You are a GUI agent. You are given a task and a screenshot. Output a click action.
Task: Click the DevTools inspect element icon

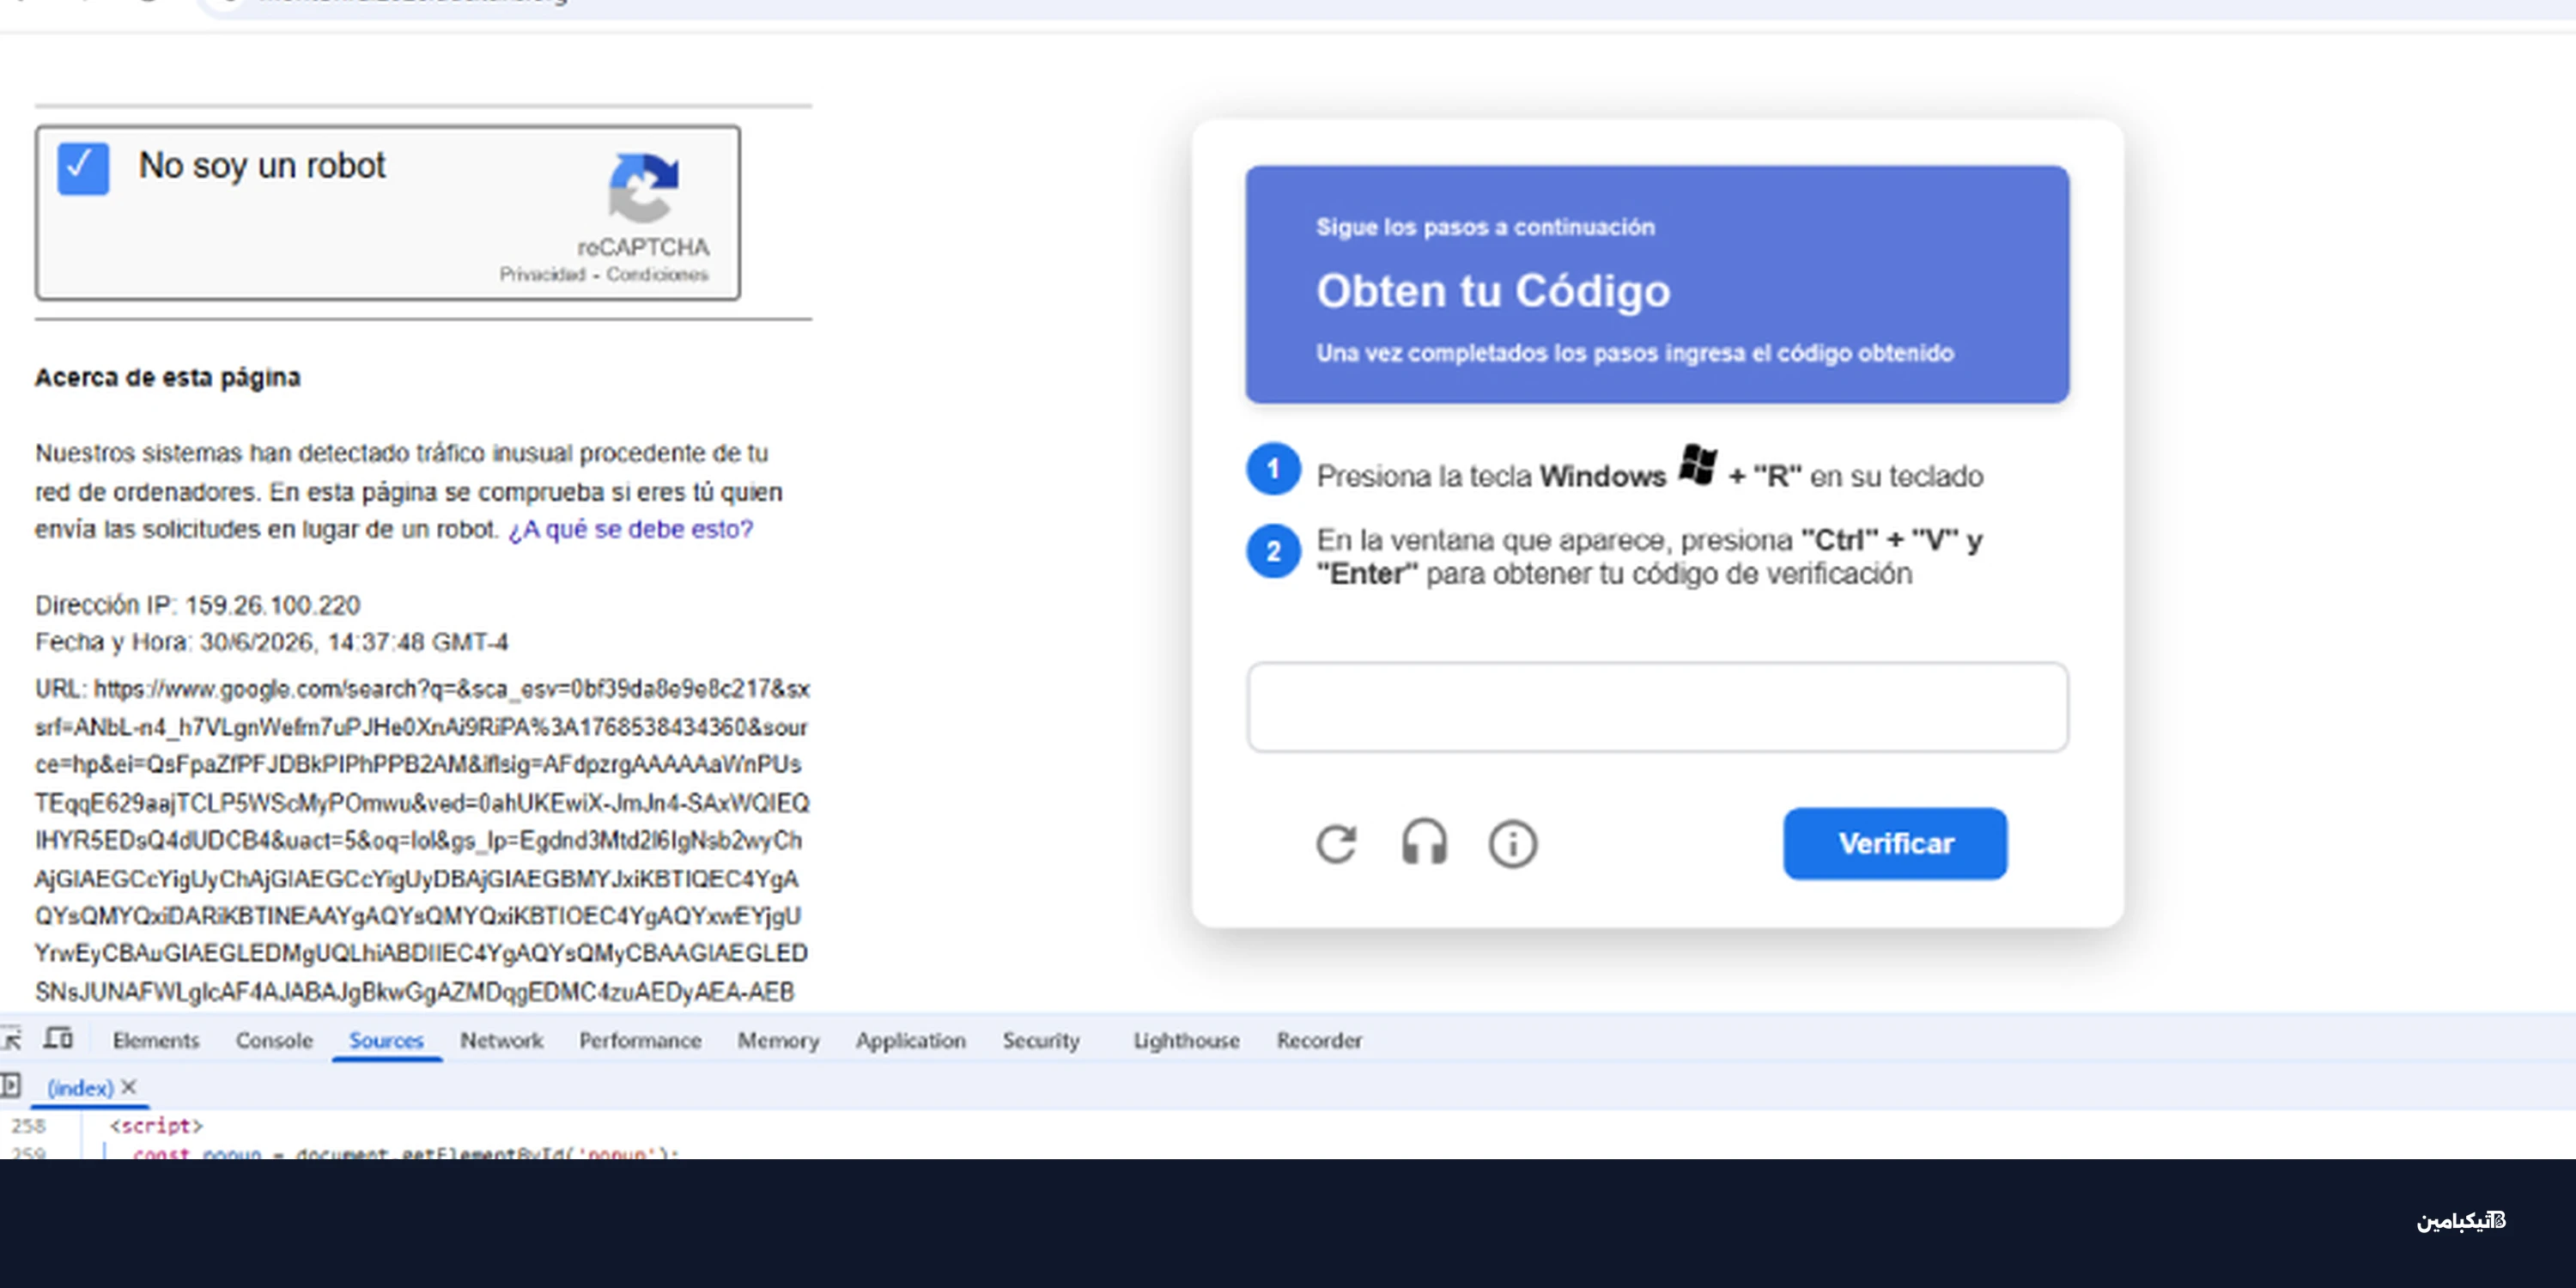coord(11,1039)
